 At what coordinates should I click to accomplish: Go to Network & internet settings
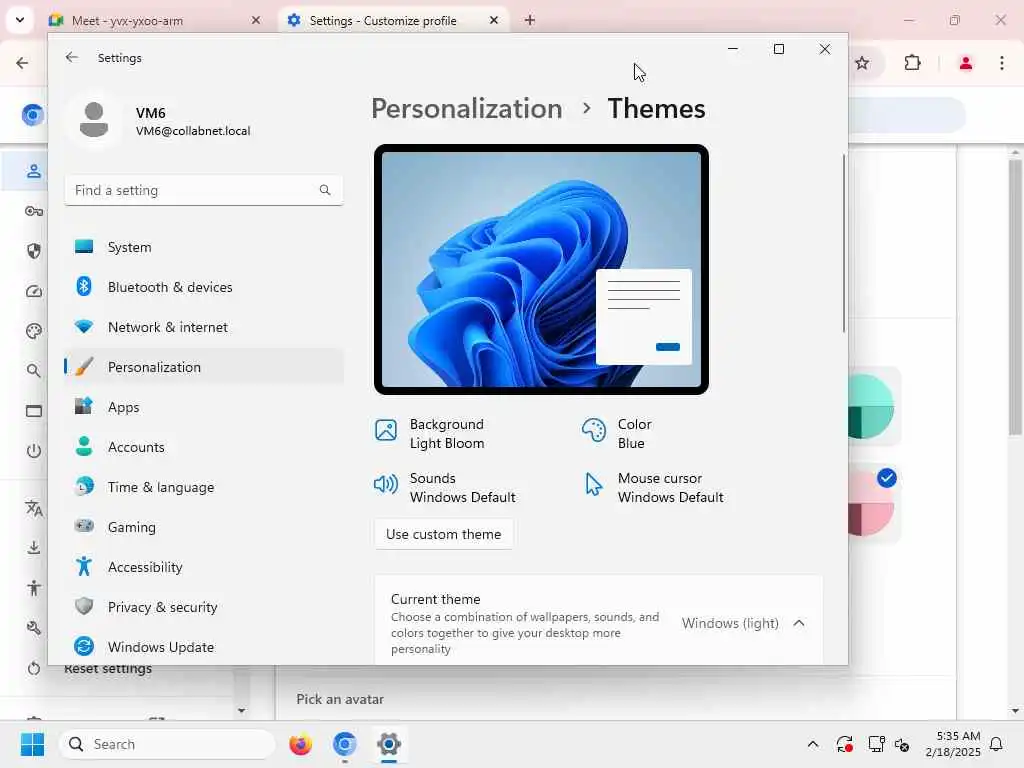(204, 327)
